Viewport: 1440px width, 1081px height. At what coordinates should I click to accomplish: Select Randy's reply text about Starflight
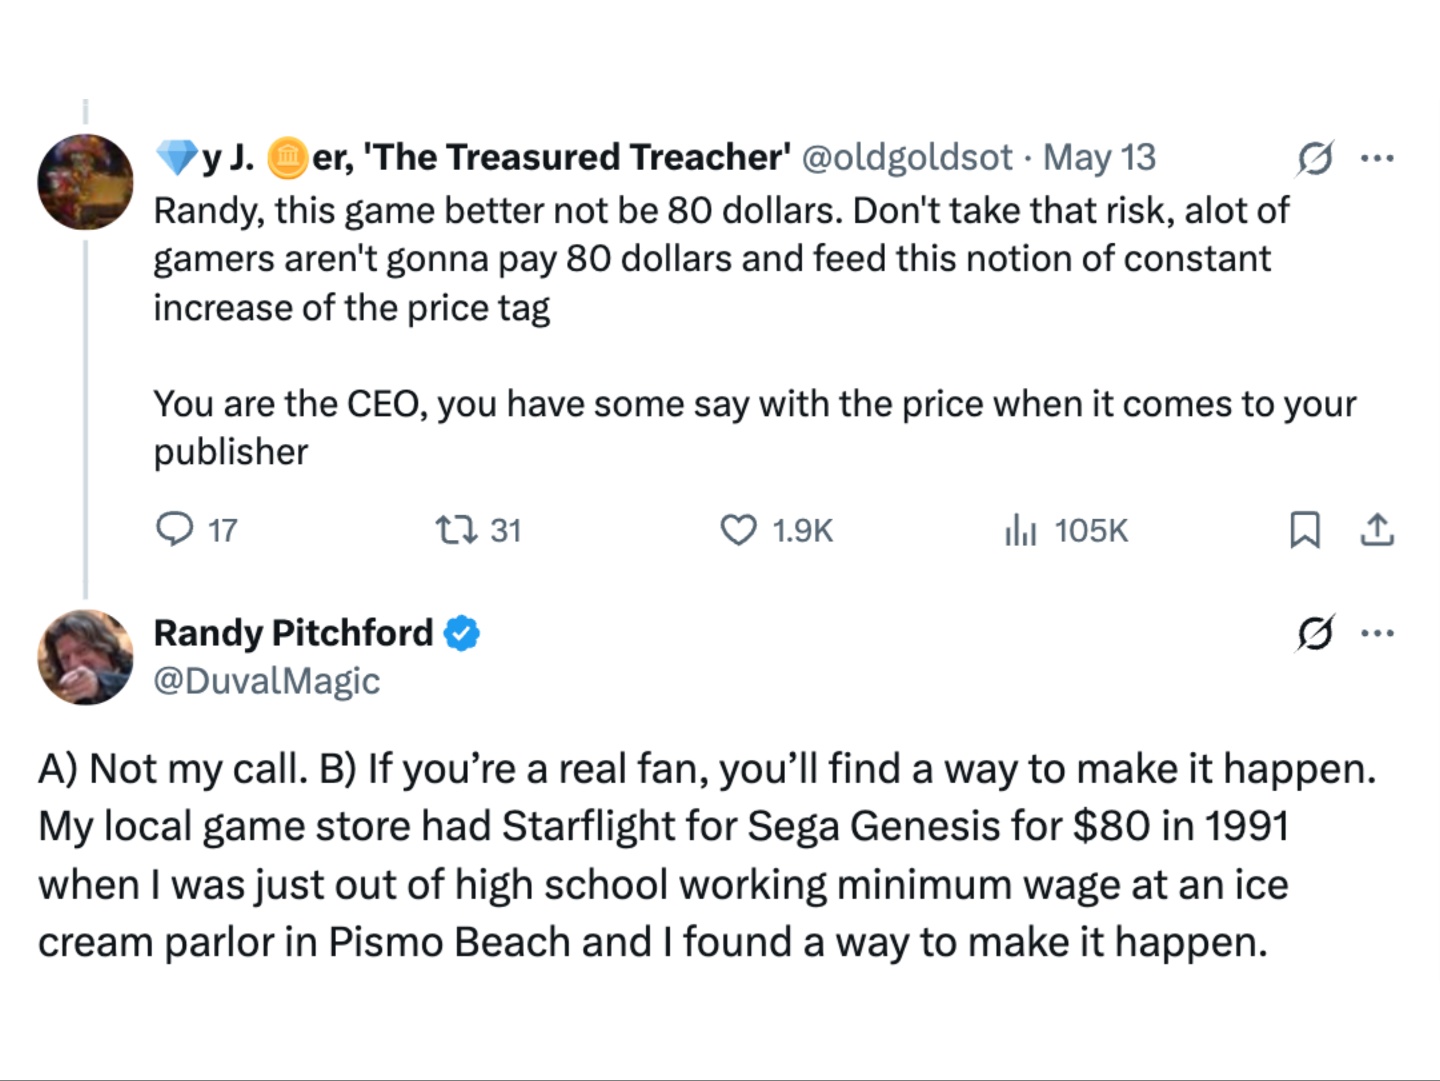coord(700,856)
